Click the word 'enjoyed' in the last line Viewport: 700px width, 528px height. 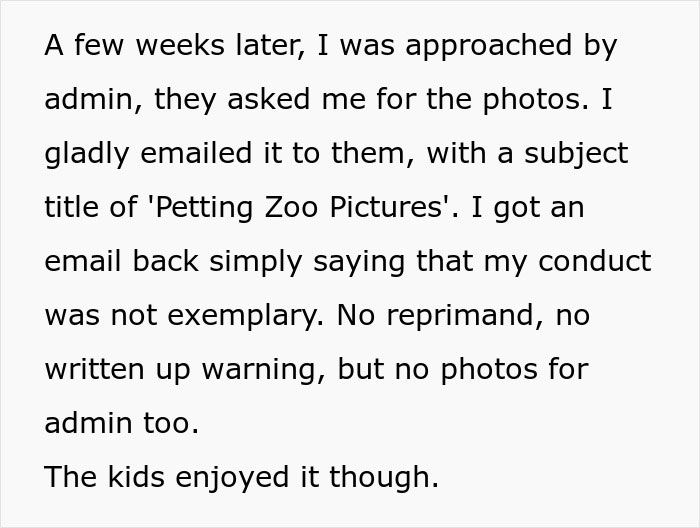click(x=232, y=478)
